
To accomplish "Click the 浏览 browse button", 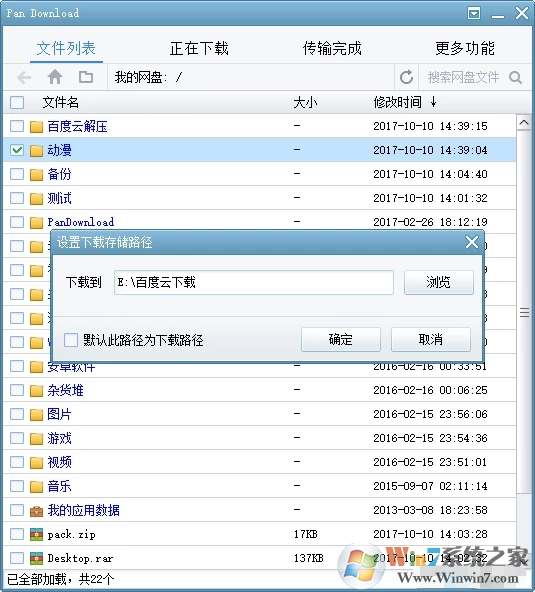I will (x=438, y=282).
